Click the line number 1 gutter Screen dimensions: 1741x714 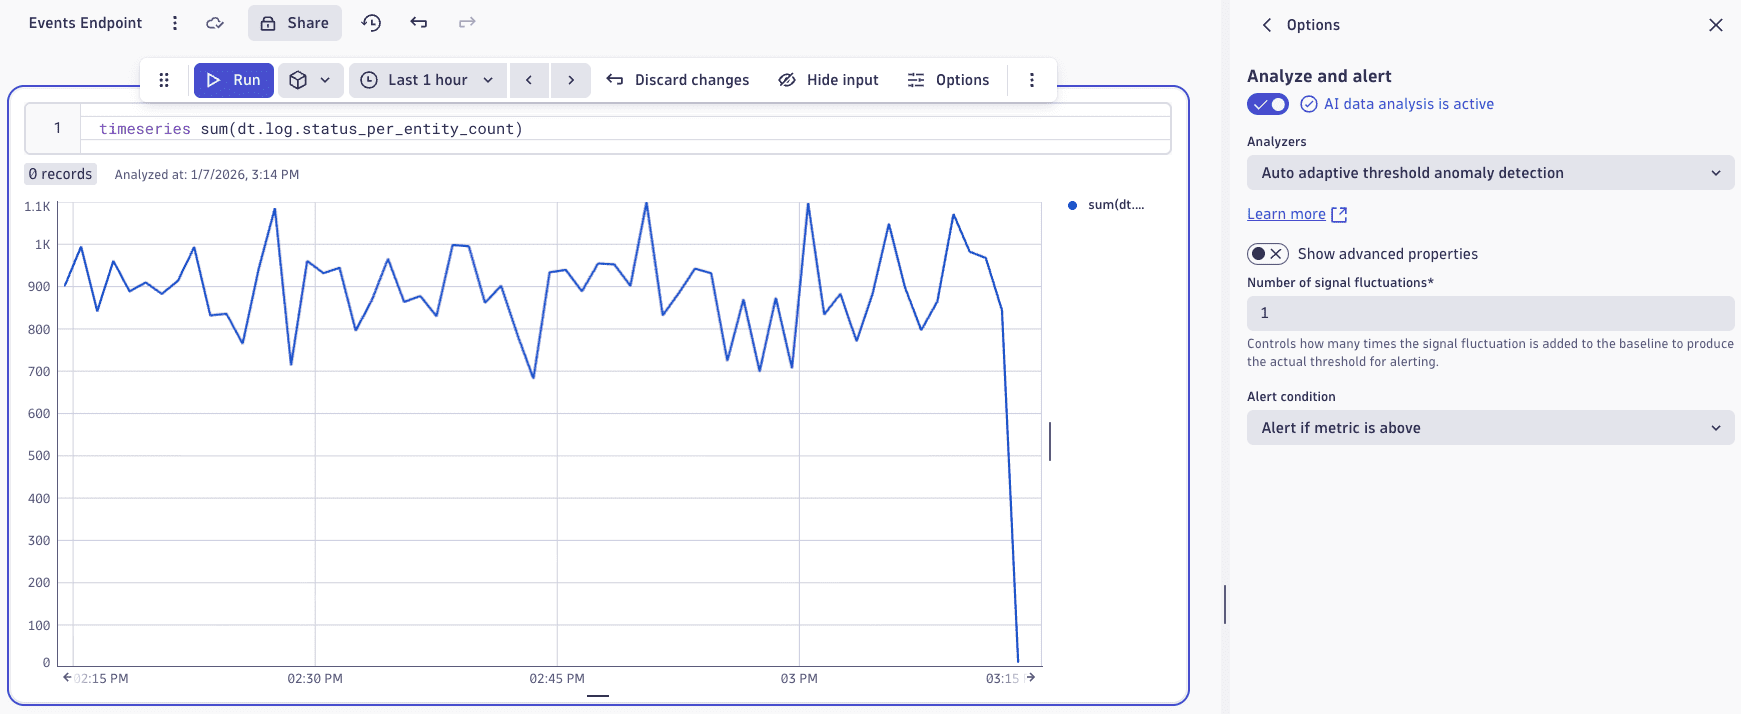click(x=57, y=128)
